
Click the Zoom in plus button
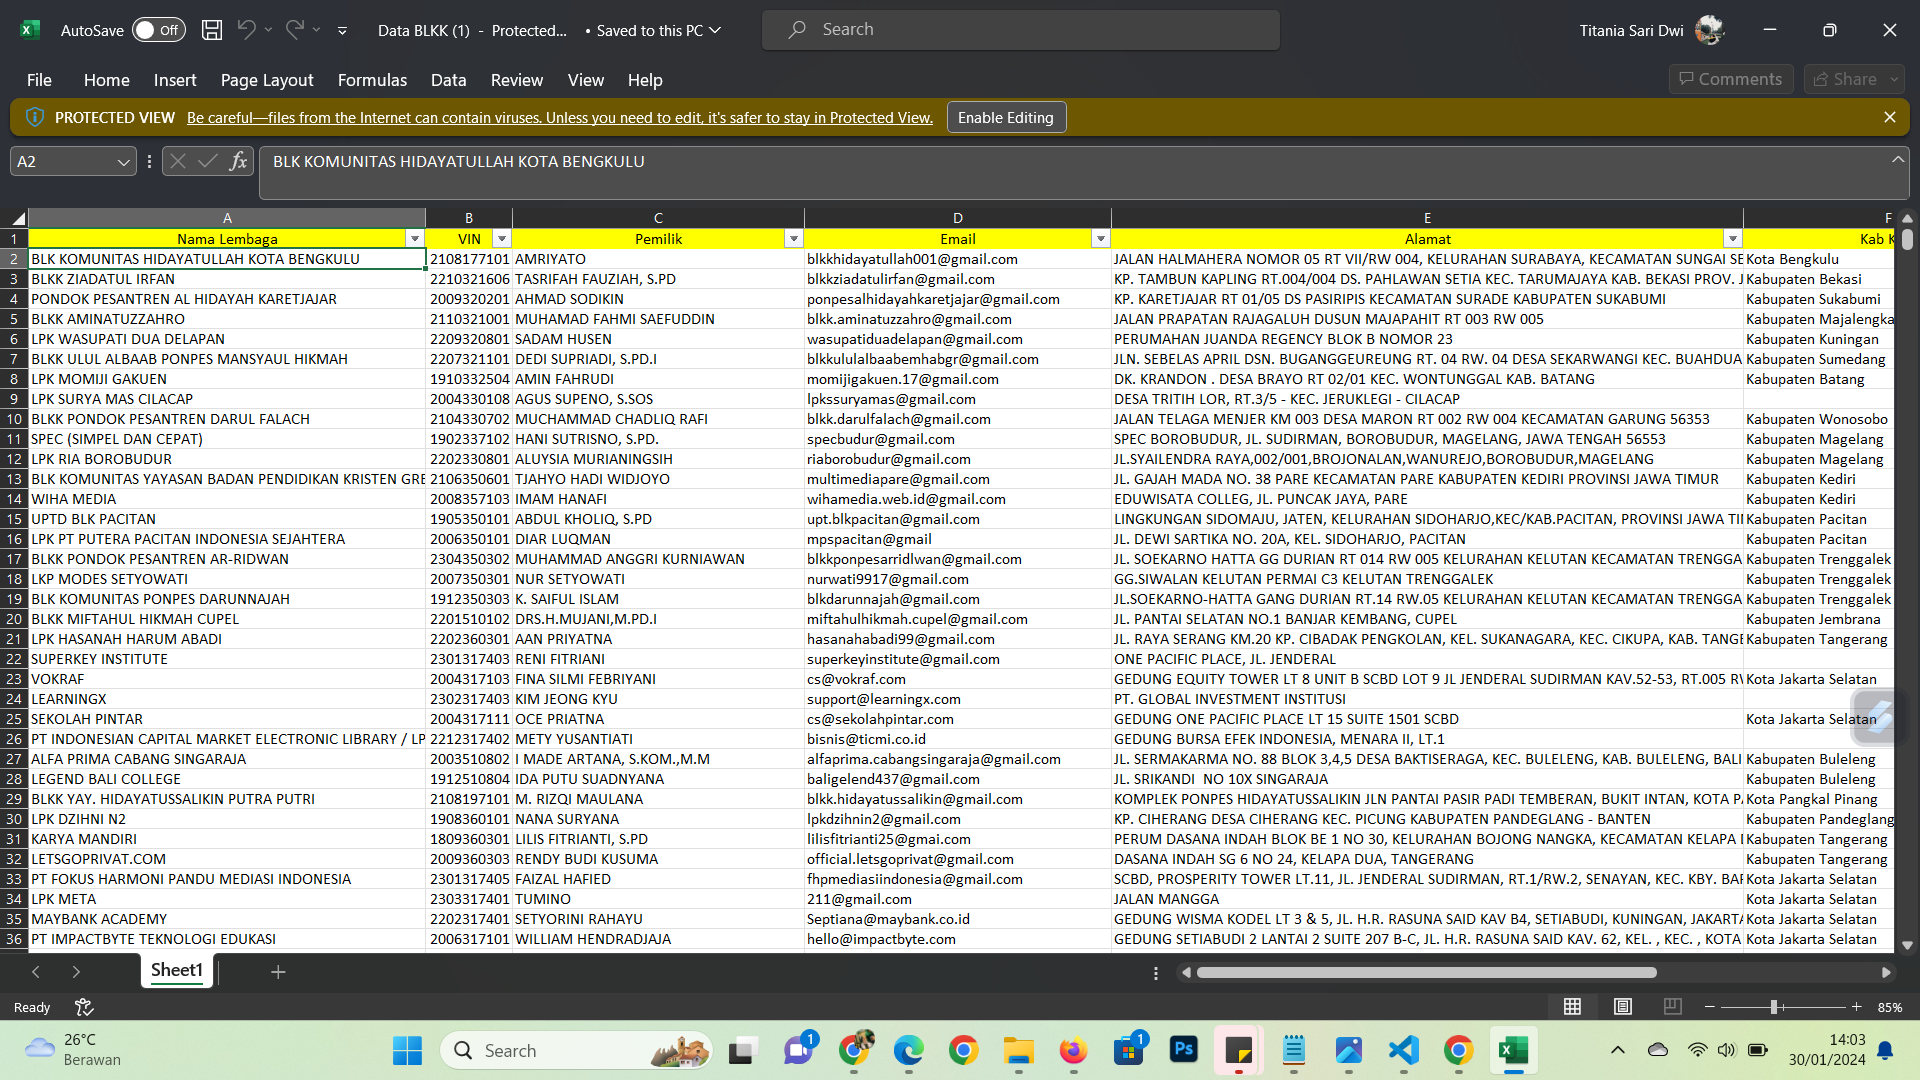(x=1856, y=1007)
